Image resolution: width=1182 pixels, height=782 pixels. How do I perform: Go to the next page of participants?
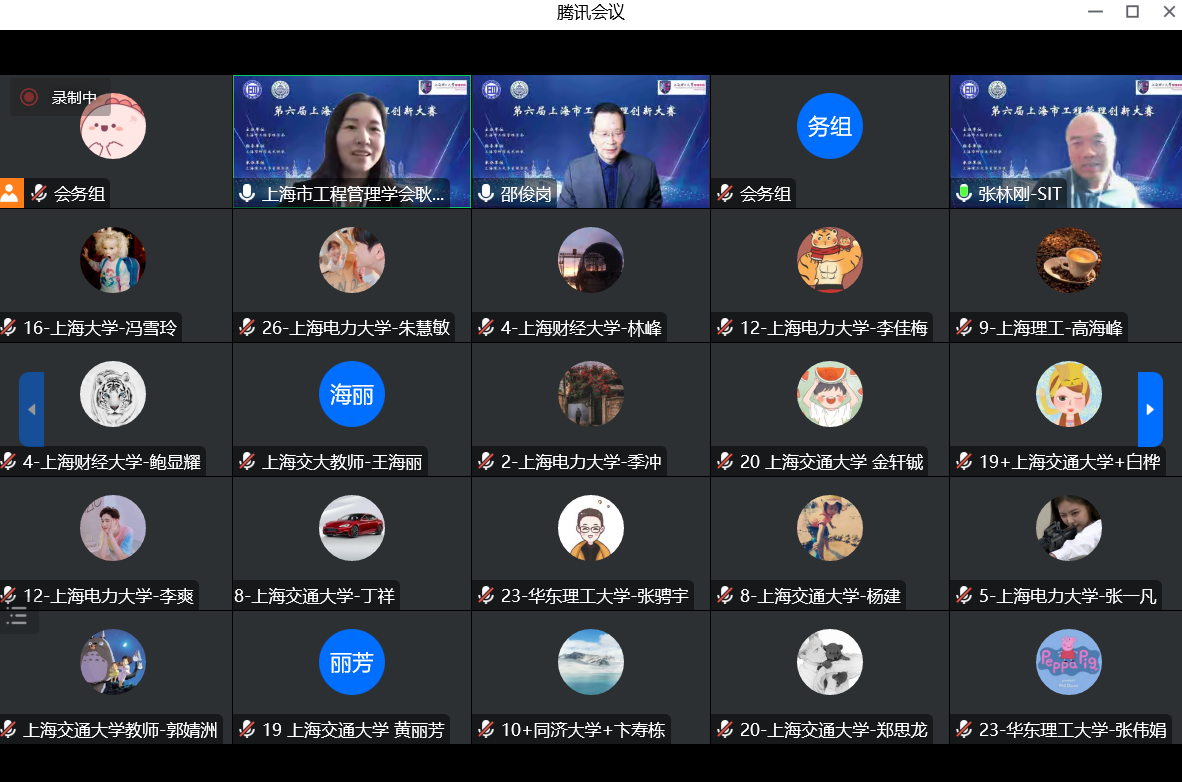click(x=1150, y=409)
